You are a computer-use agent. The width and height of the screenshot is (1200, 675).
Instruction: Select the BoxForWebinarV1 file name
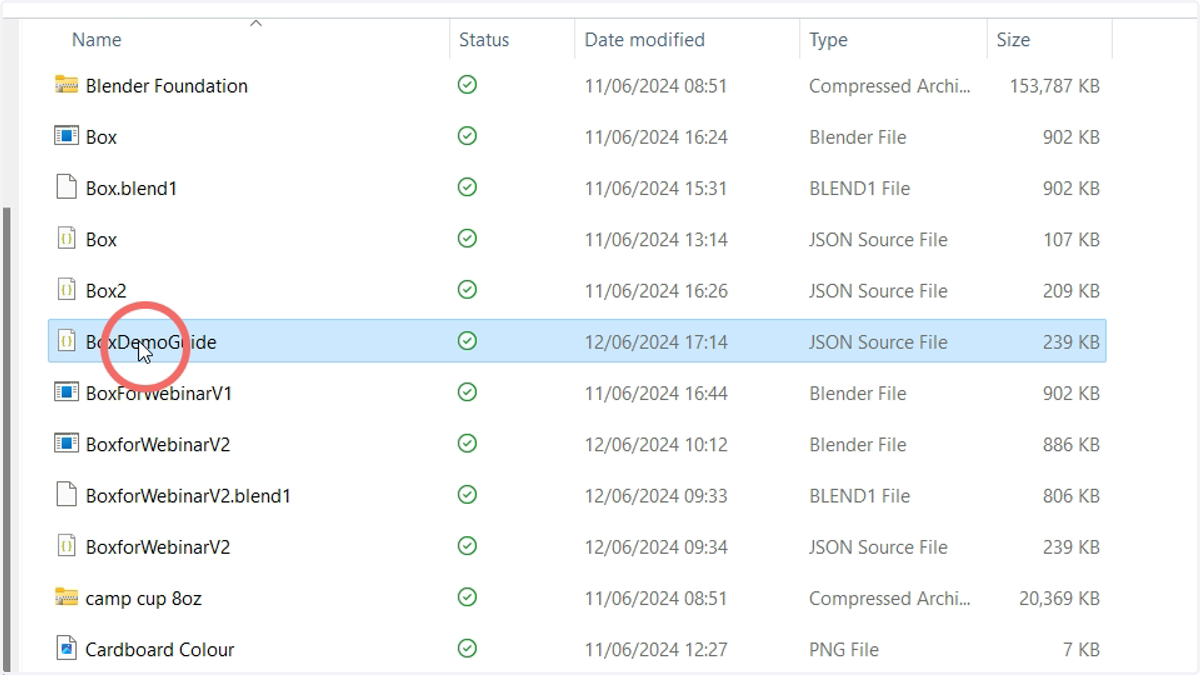pos(159,393)
